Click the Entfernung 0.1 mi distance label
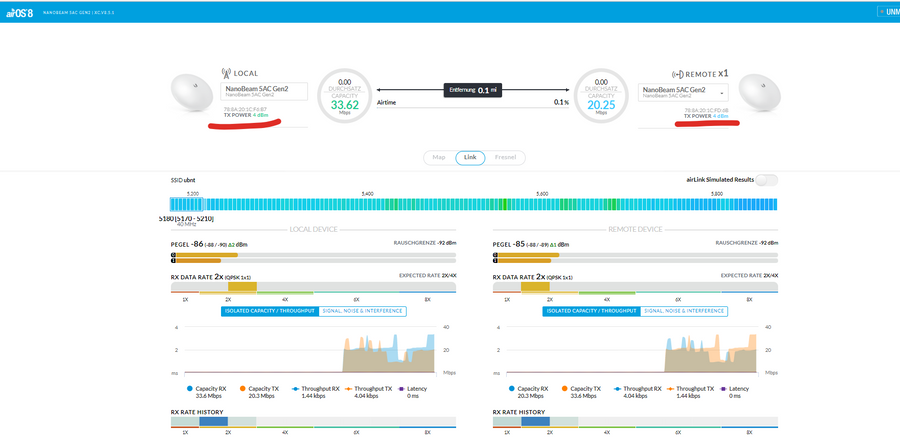 point(472,90)
